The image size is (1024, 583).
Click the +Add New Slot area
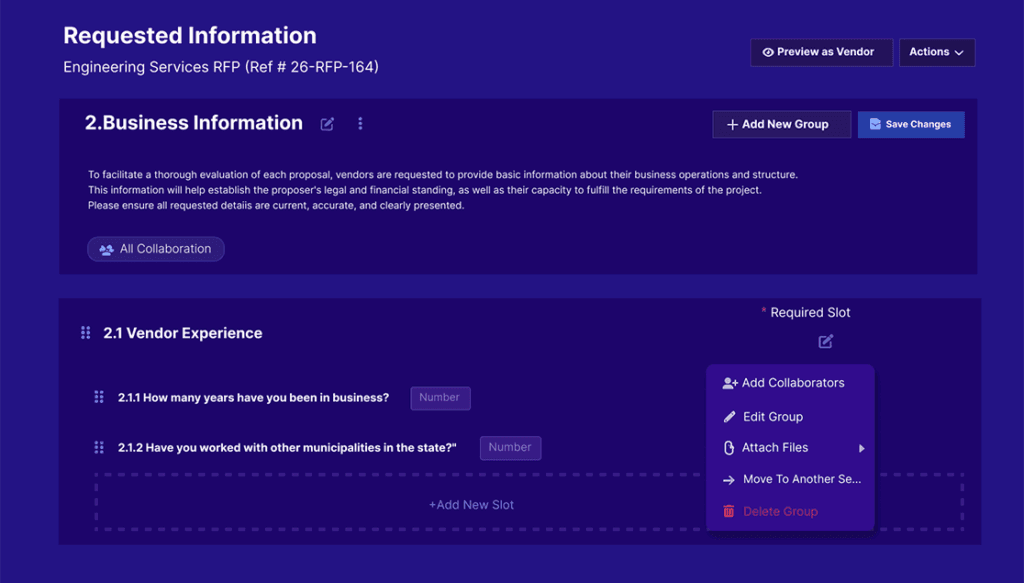click(x=471, y=505)
